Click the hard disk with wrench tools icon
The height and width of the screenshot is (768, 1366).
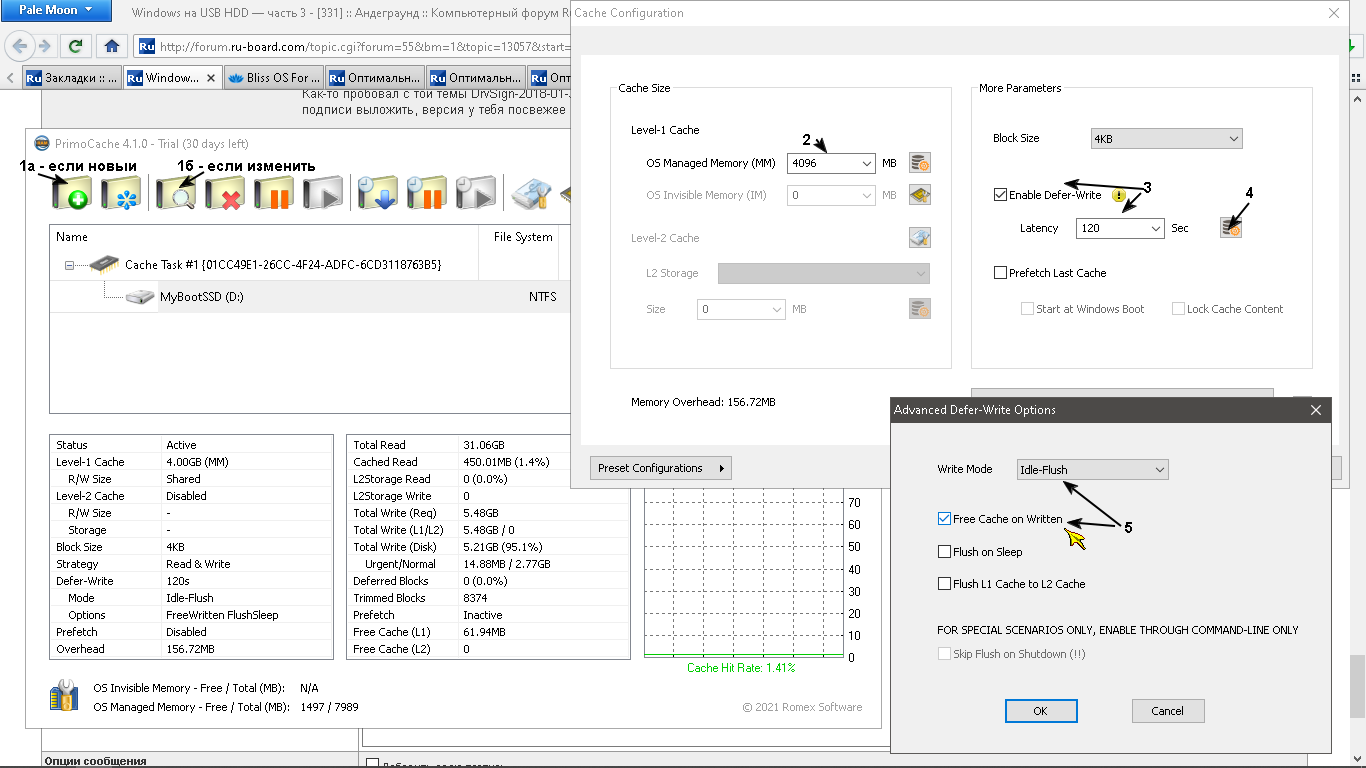531,192
